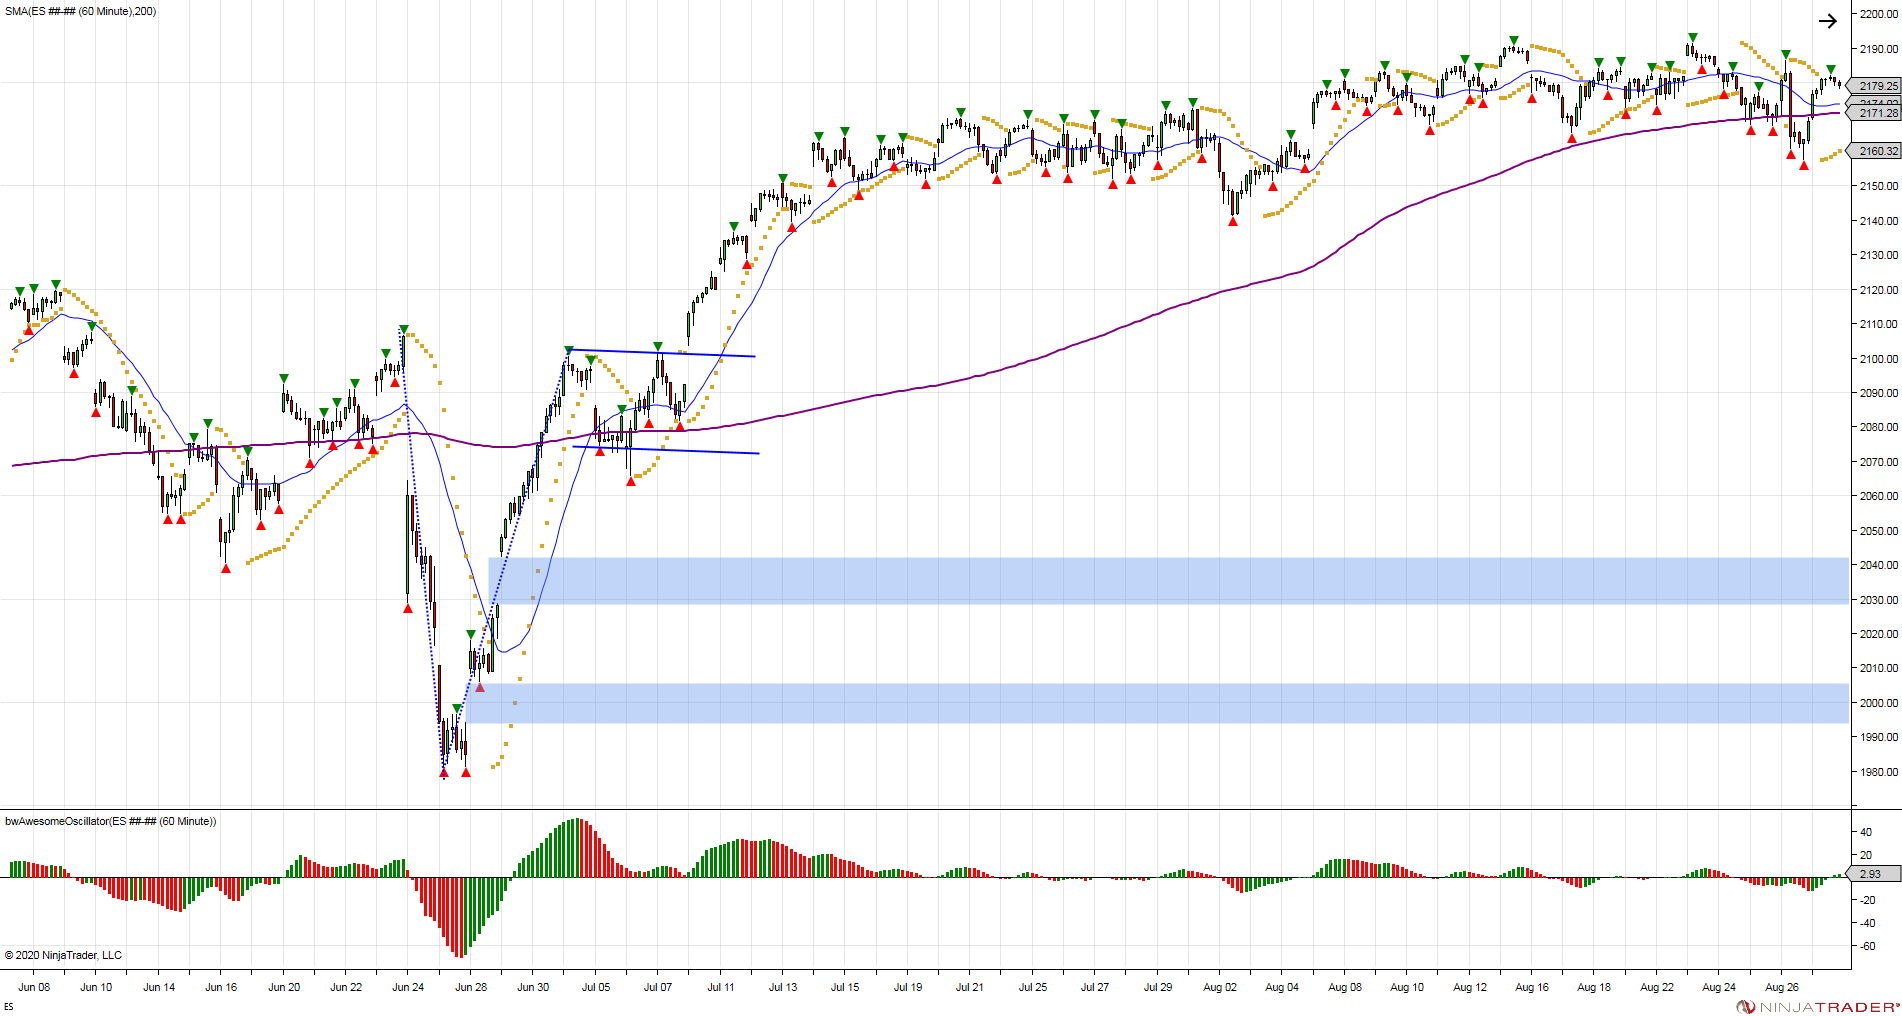Click the 2200.00 price axis label
This screenshot has height=1016, width=1902.
coord(1878,14)
